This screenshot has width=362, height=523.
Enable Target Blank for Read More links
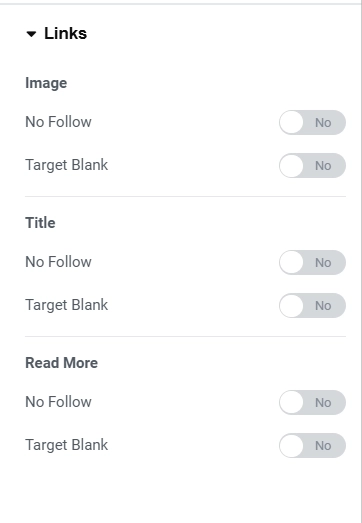pyautogui.click(x=312, y=446)
